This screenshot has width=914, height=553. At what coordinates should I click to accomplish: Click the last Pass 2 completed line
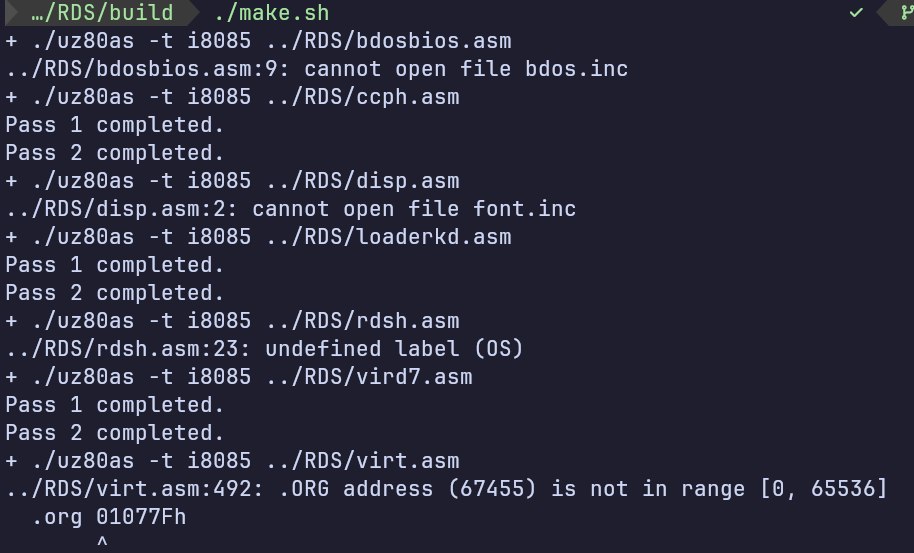[x=114, y=433]
